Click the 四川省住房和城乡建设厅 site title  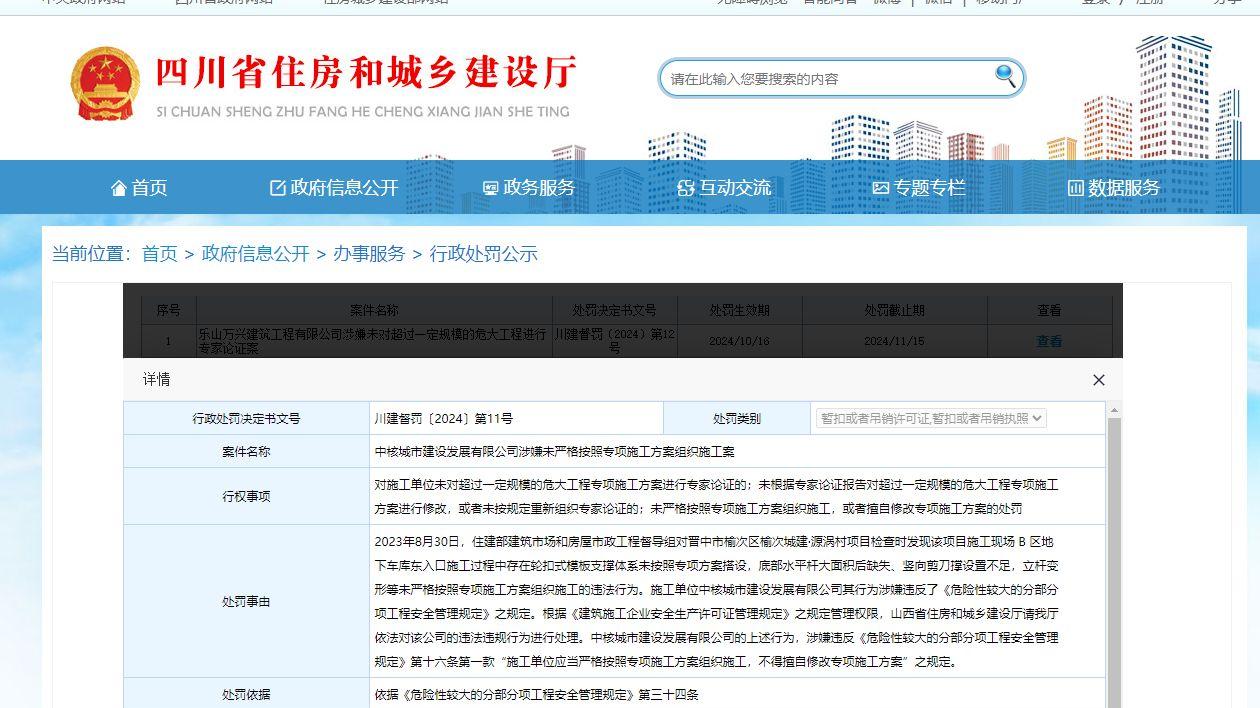coord(366,73)
